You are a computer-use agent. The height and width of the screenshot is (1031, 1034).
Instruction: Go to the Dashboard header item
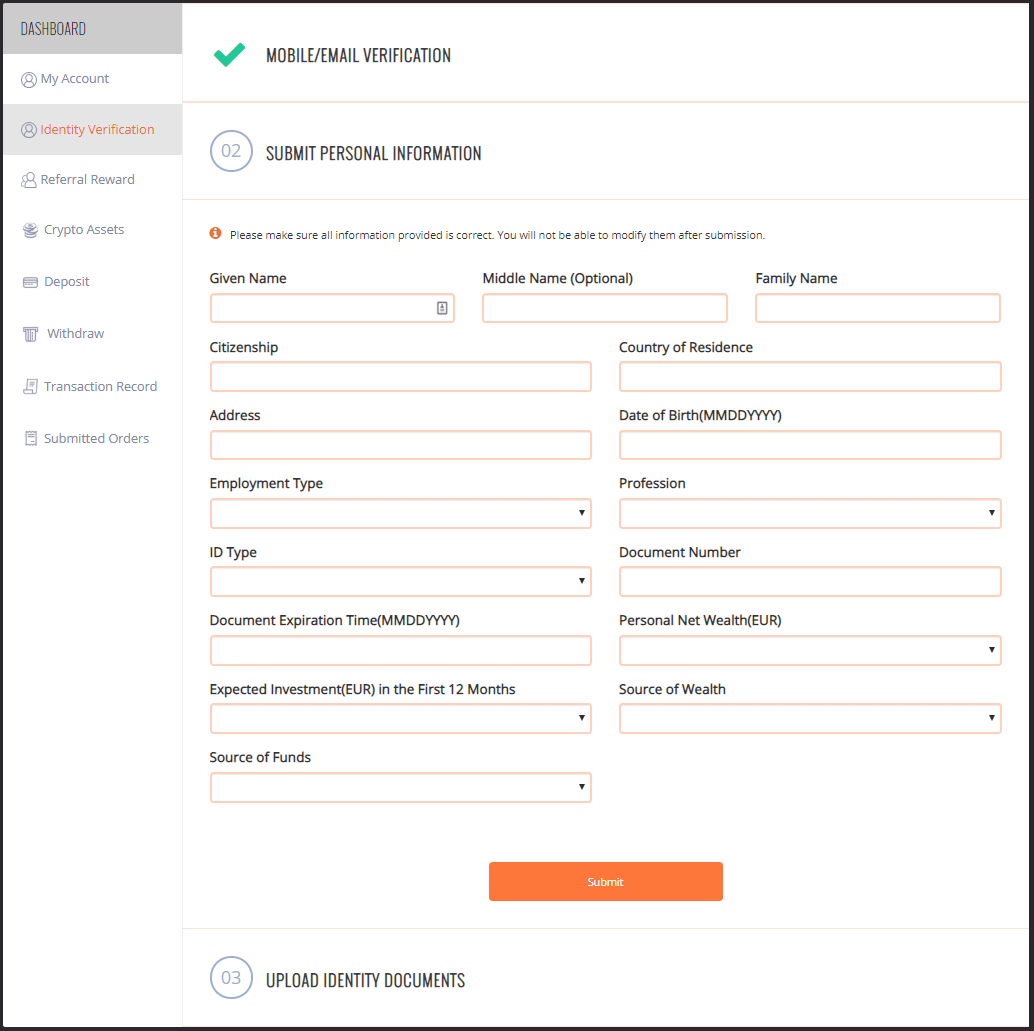pos(54,29)
